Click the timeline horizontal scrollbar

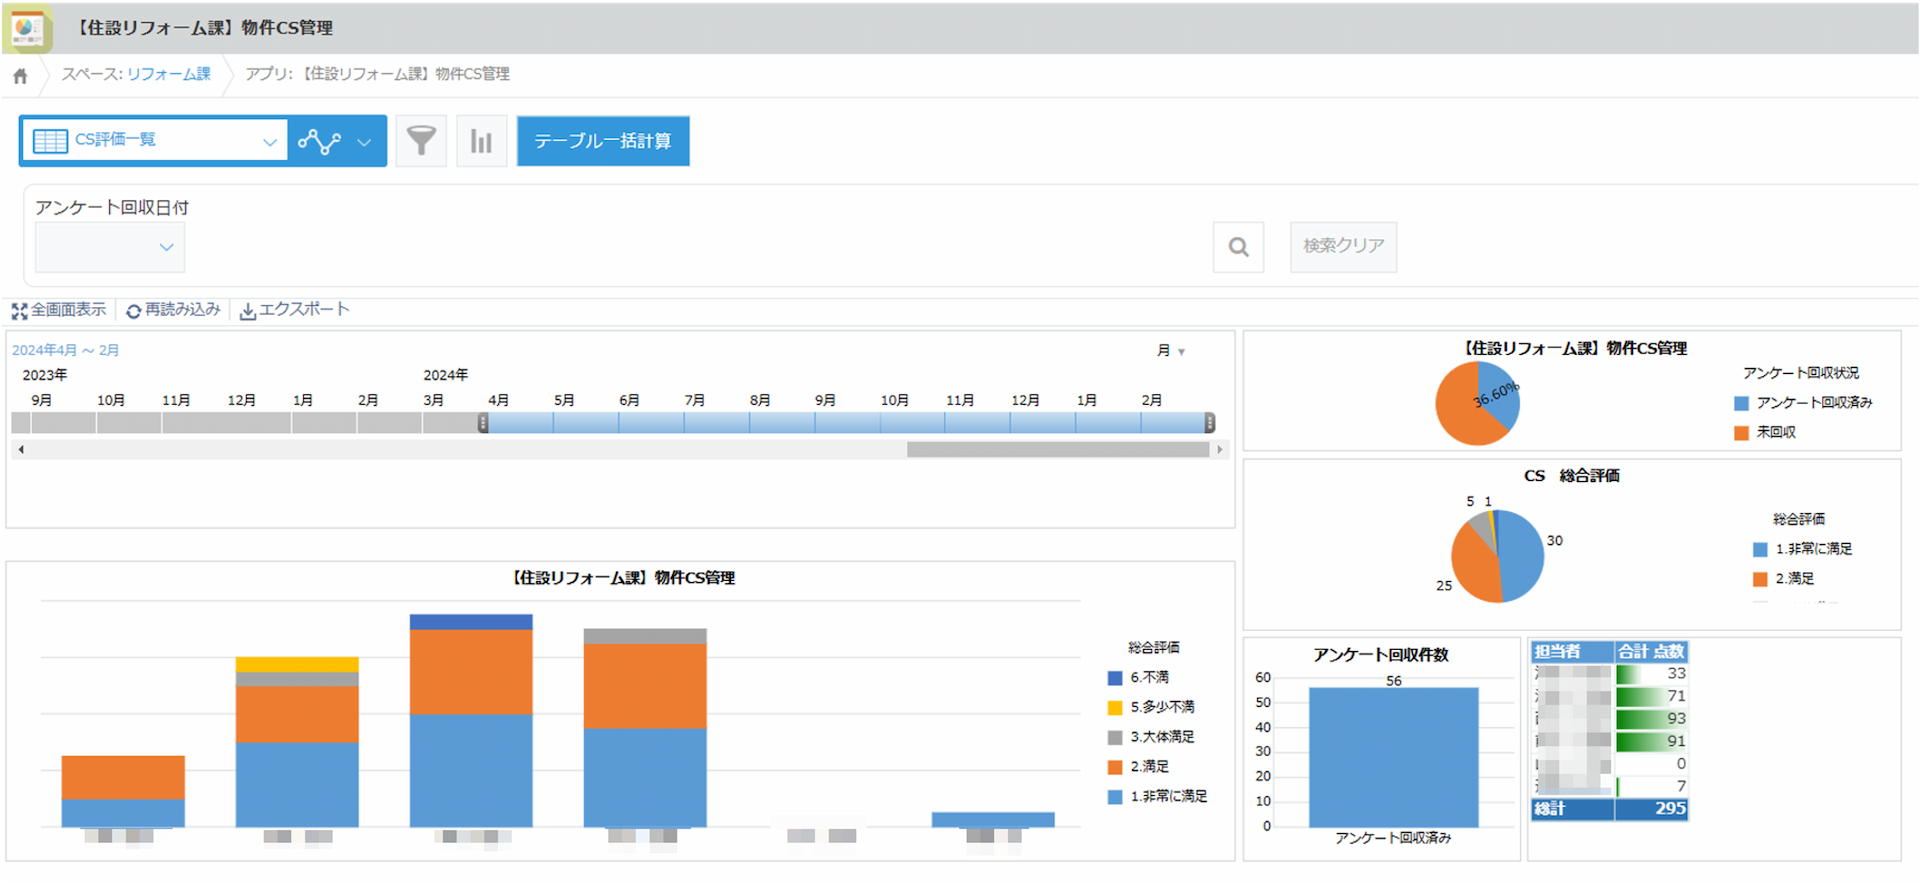[1057, 450]
